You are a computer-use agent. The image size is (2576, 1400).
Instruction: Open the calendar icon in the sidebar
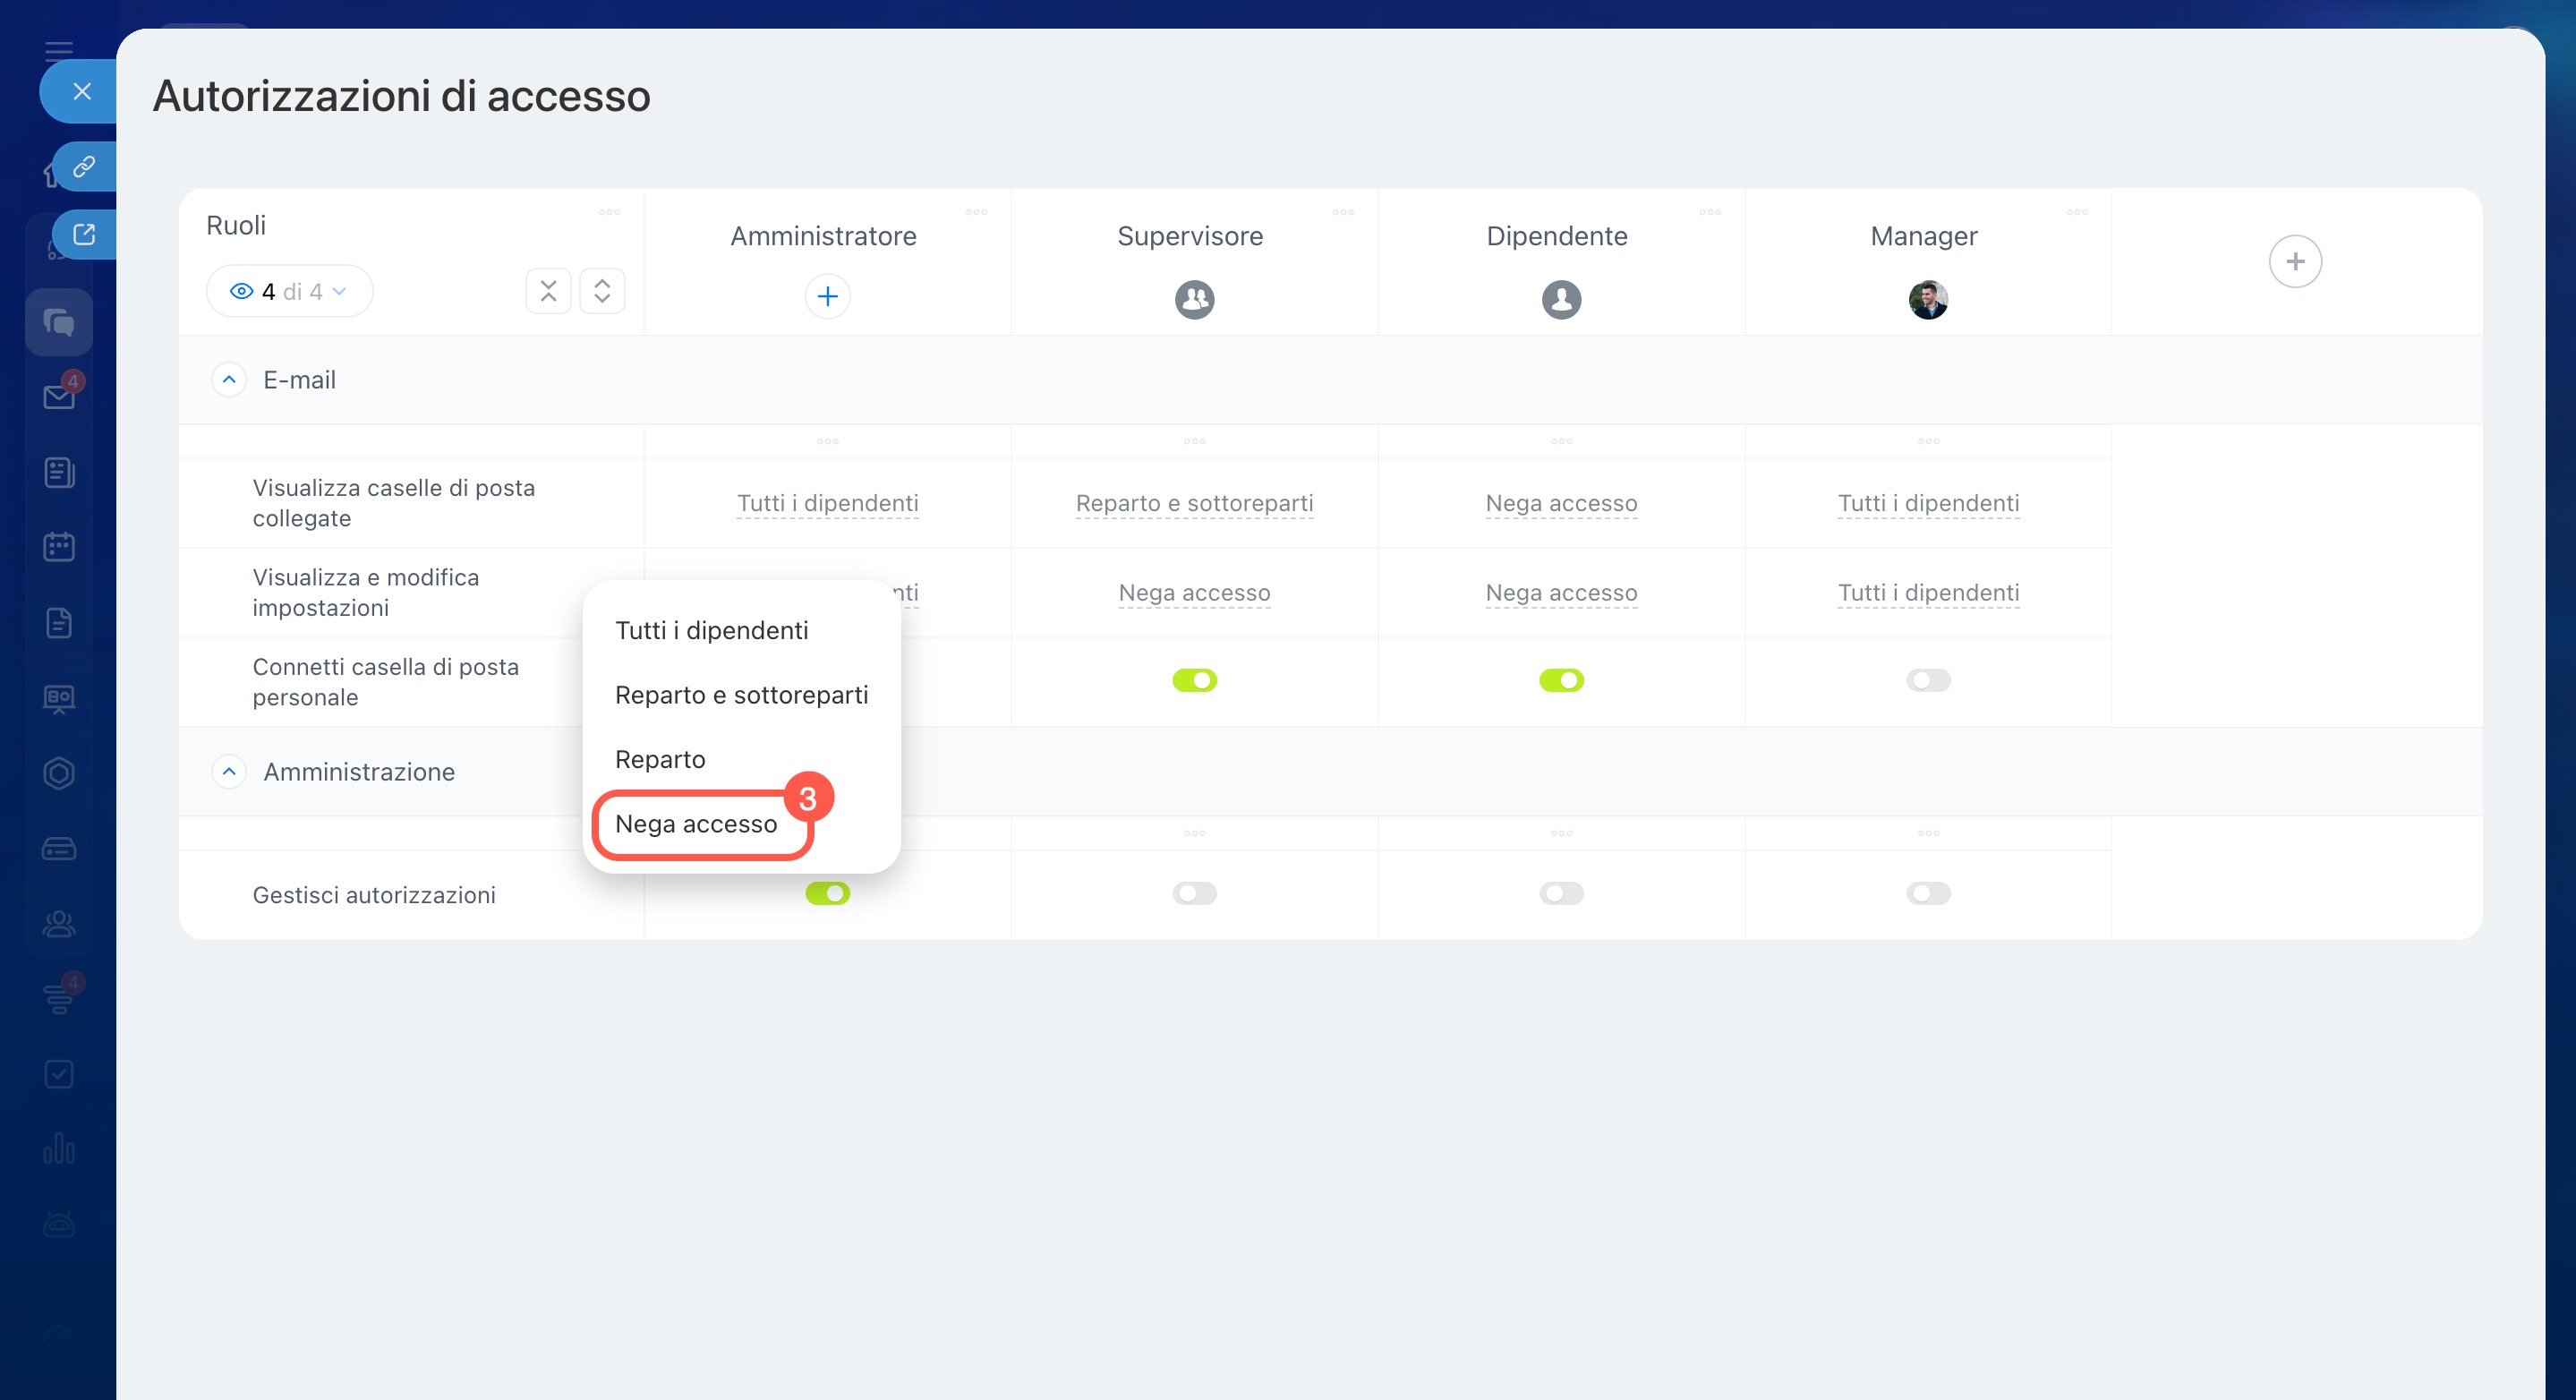click(x=59, y=547)
